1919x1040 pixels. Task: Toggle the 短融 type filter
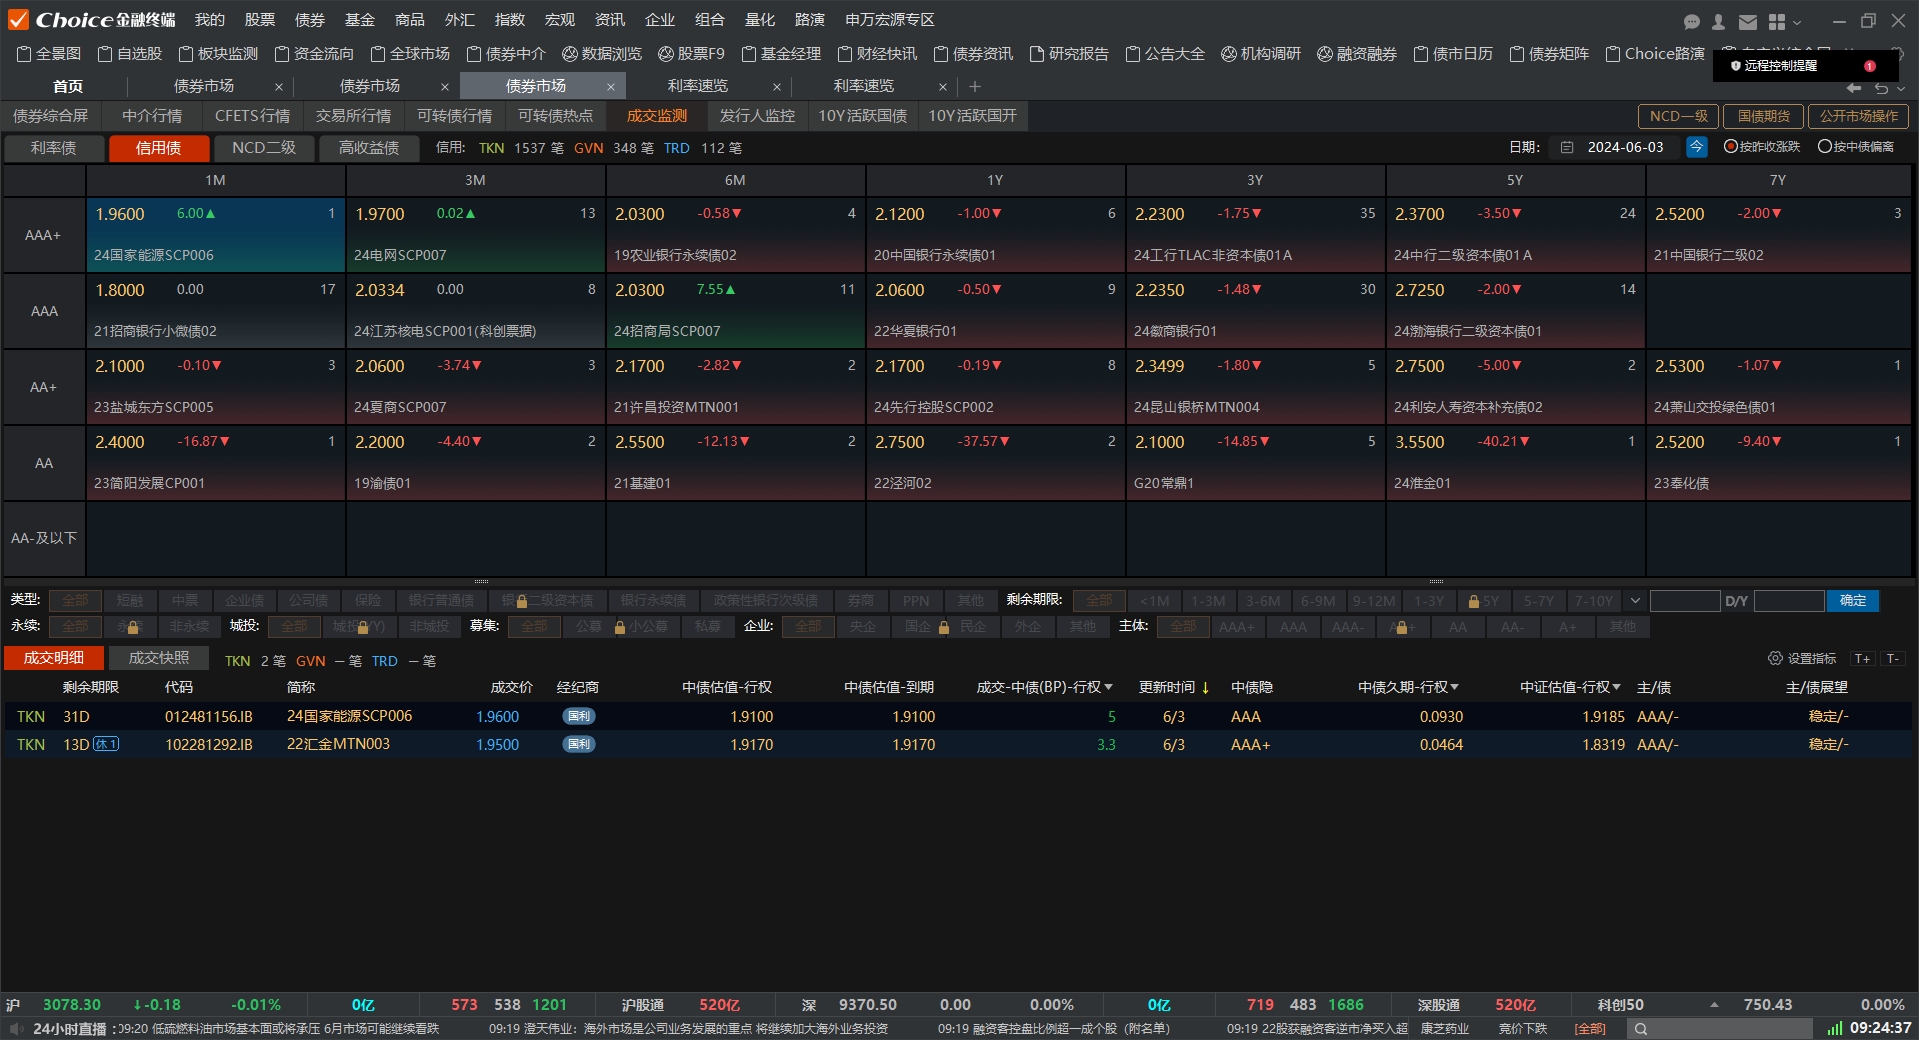[x=130, y=600]
